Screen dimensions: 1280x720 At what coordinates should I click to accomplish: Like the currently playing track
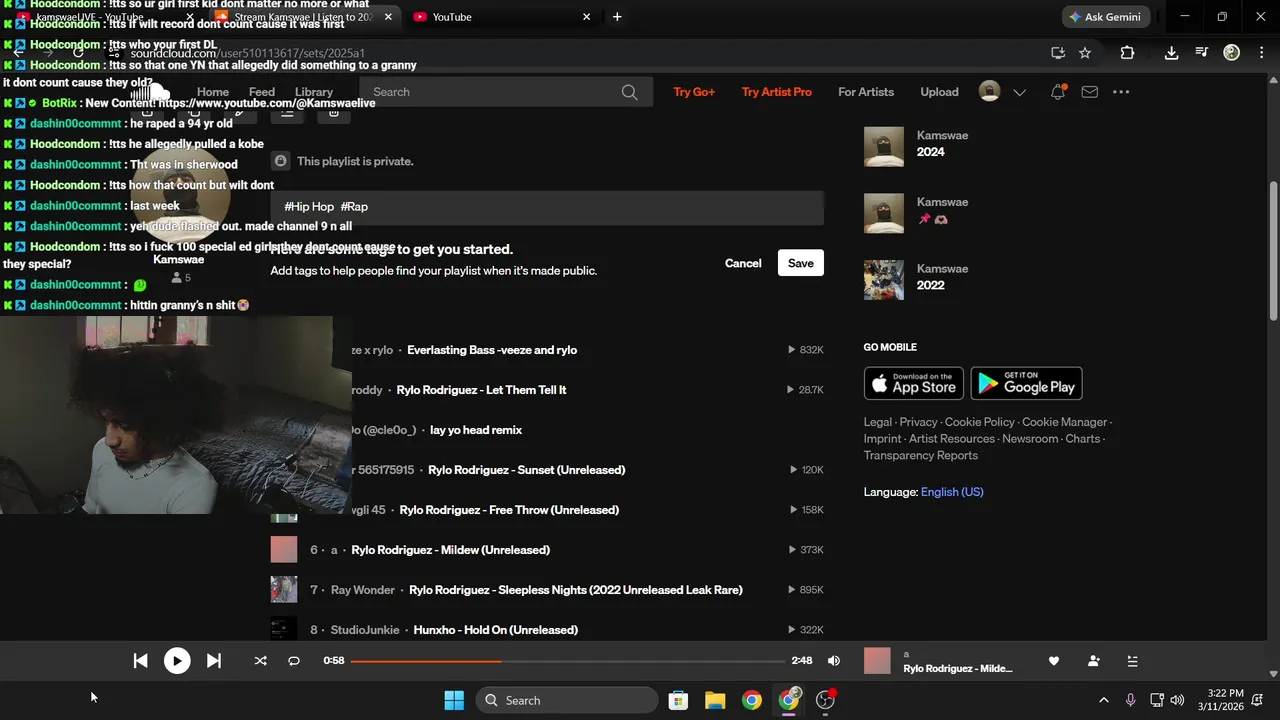[1053, 661]
